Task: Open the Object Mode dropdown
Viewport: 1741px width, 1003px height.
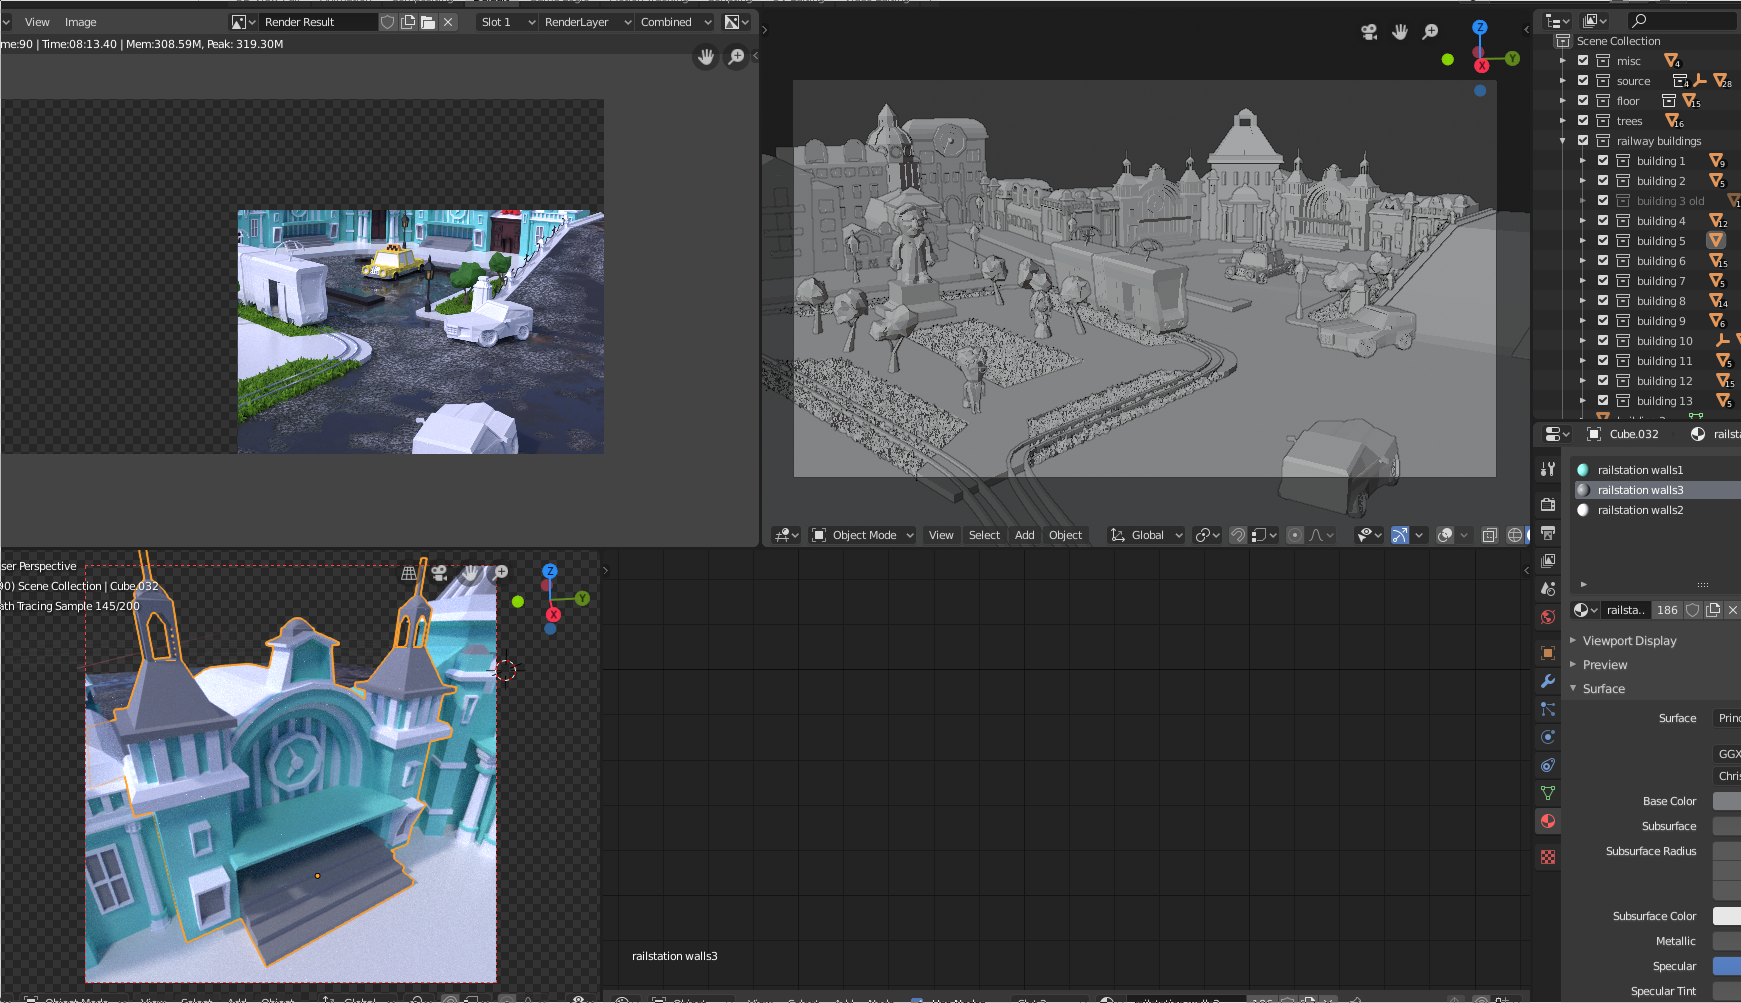Action: [863, 535]
